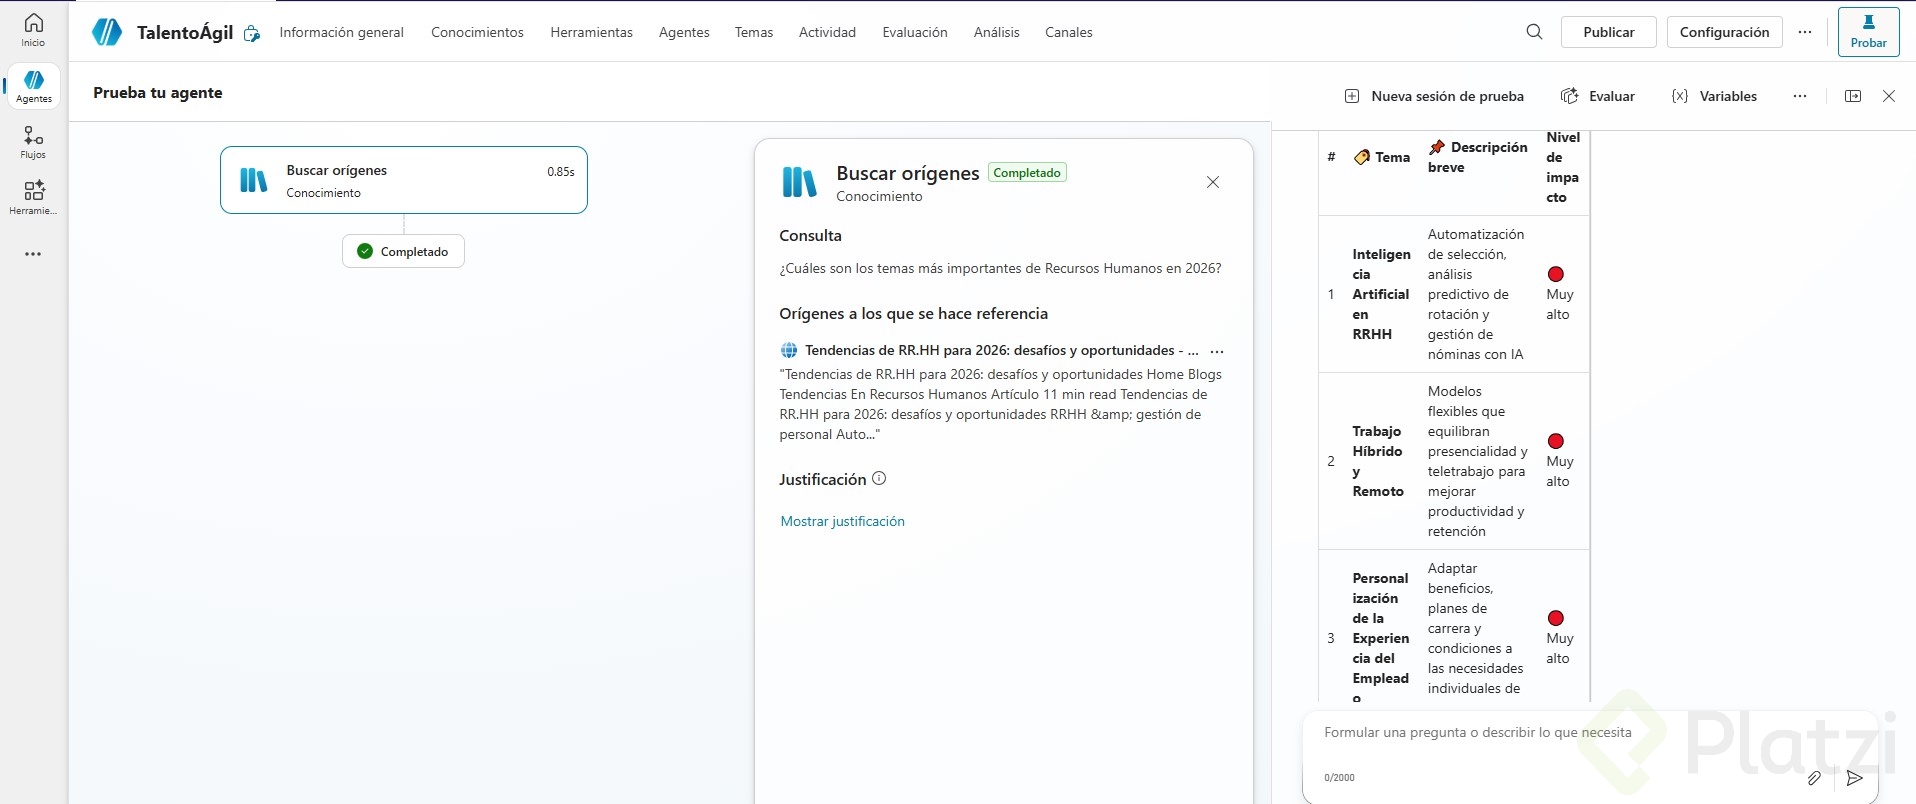
Task: Open source reference options ellipsis
Action: [1217, 351]
